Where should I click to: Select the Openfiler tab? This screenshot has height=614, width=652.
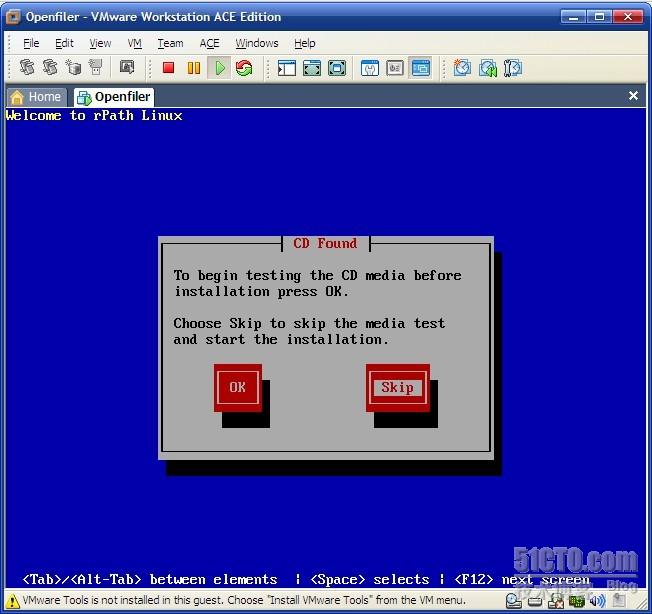point(114,97)
